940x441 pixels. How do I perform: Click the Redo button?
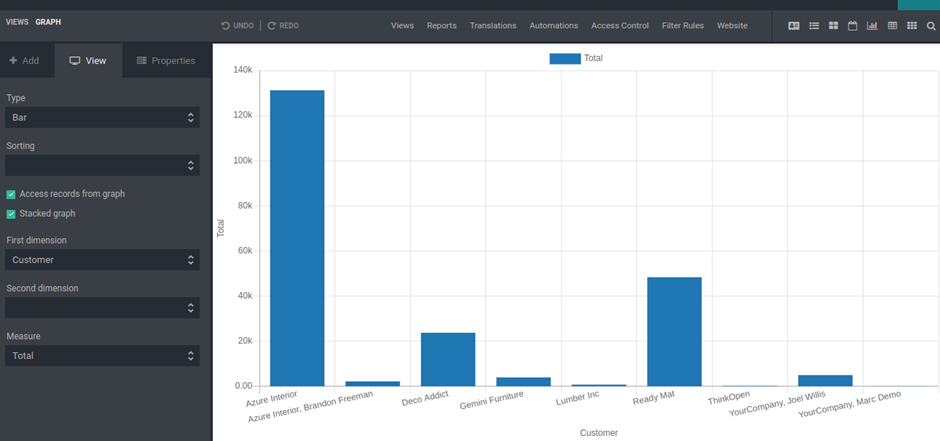tap(283, 26)
